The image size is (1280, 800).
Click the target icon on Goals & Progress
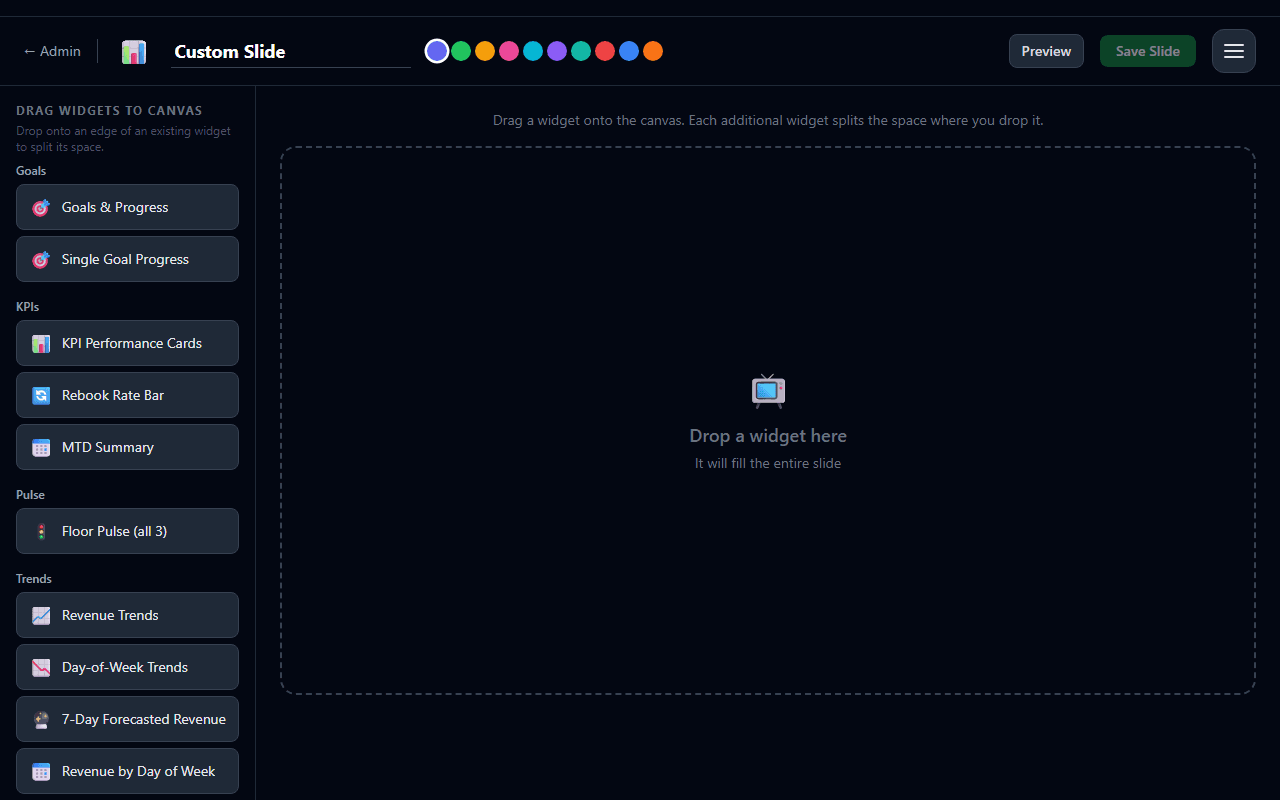click(41, 208)
